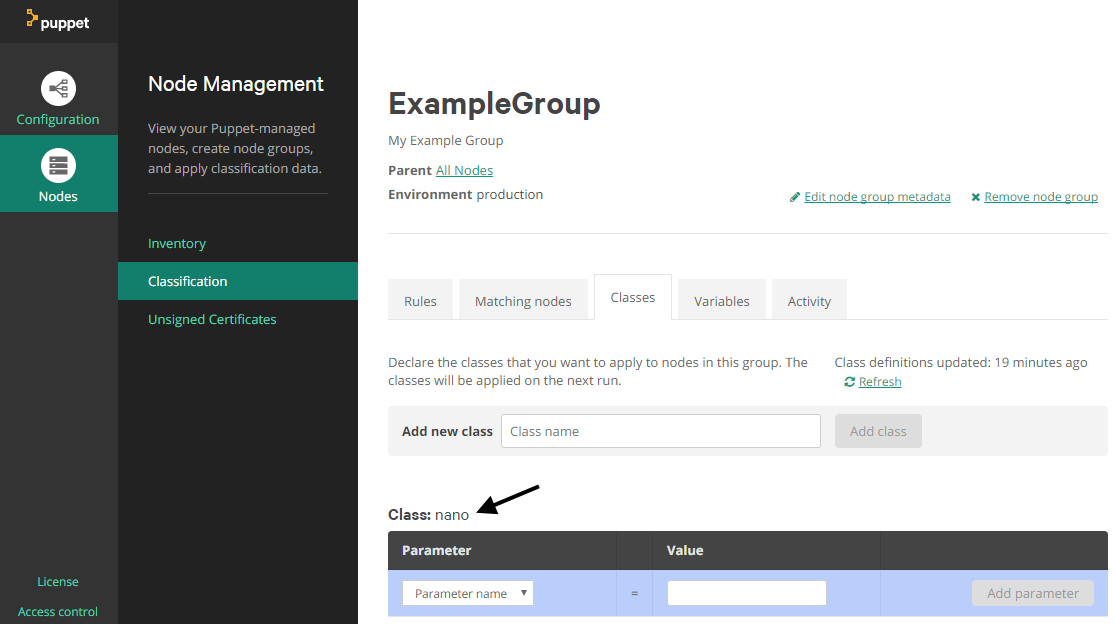Switch to the Rules tab
The height and width of the screenshot is (624, 1115).
(420, 301)
